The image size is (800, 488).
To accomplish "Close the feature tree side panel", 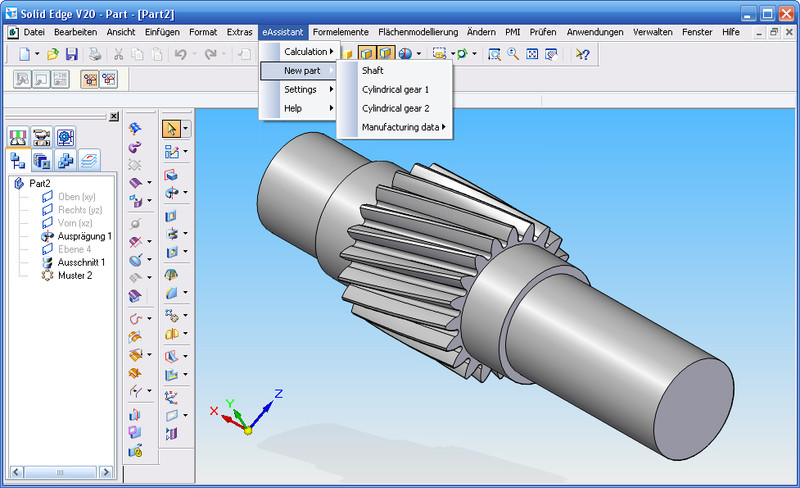I will (x=113, y=117).
